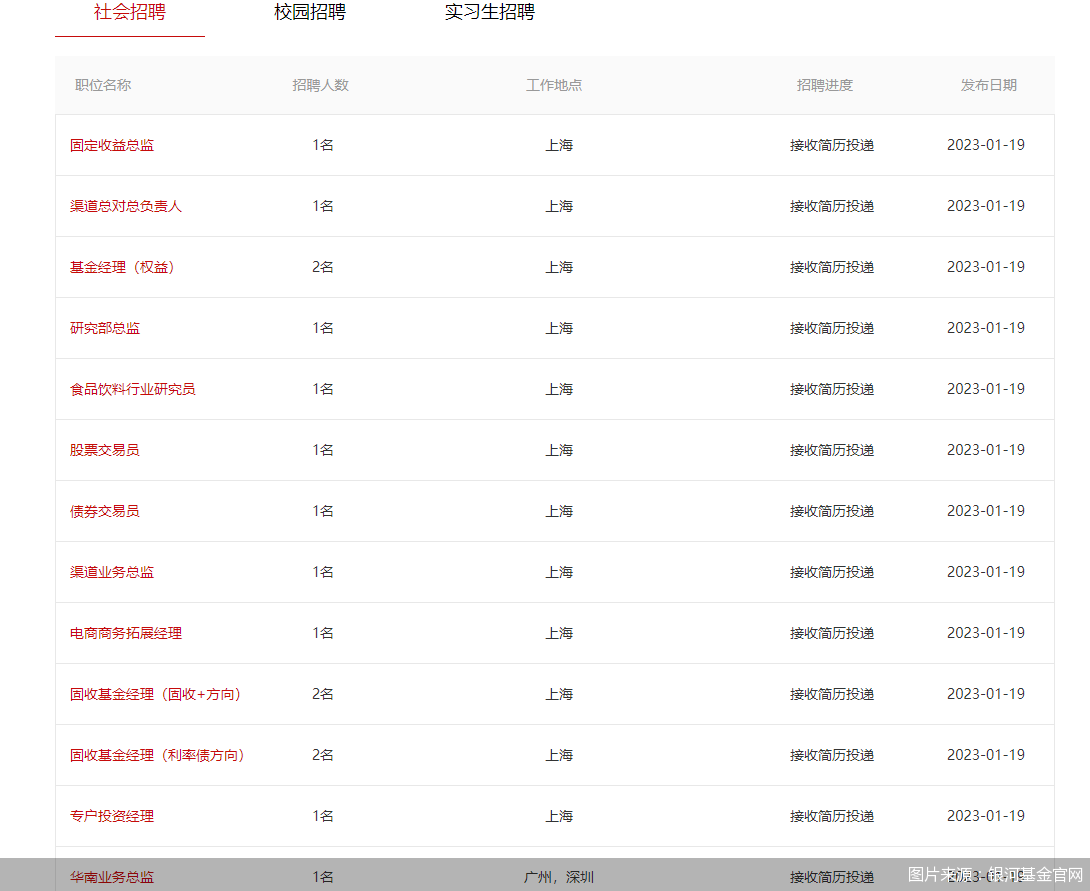View the 渠道业务总监 posting
The height and width of the screenshot is (891, 1090).
point(112,572)
